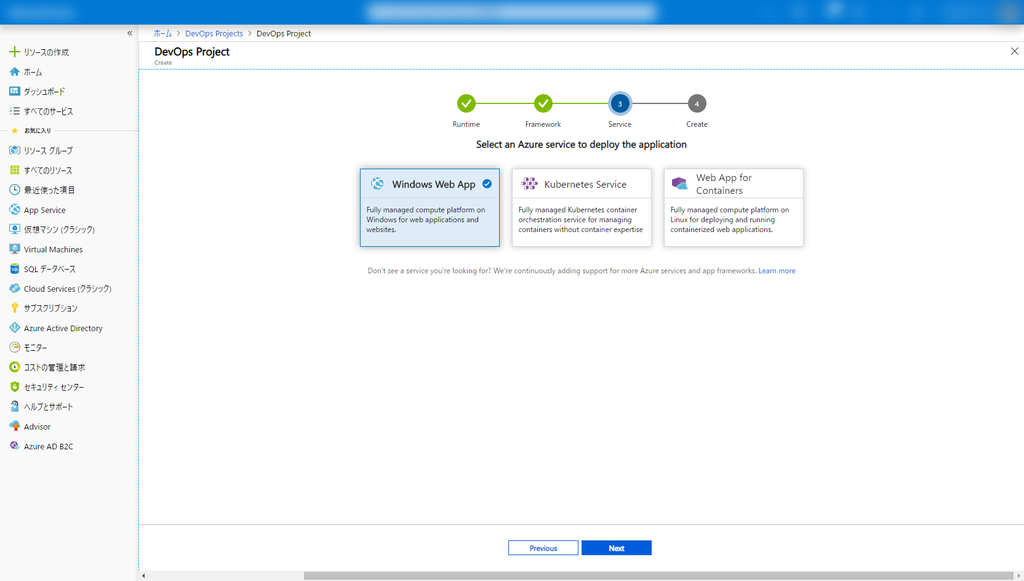Screen dimensions: 1024x581
Task: Open the Monitor gauge icon
Action: [x=14, y=347]
